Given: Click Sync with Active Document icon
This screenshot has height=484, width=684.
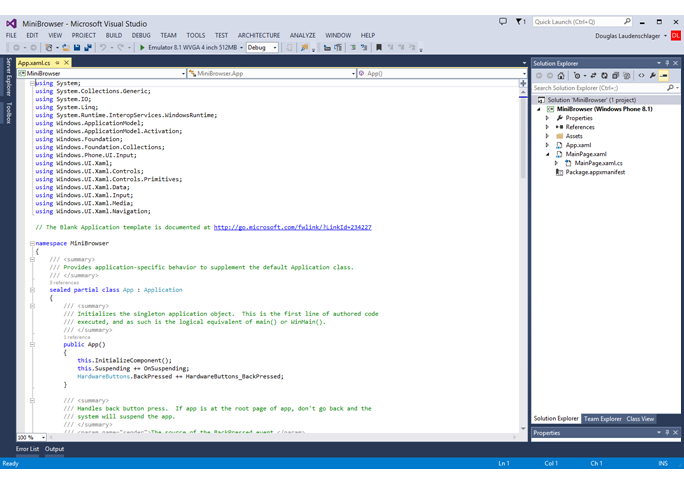Looking at the screenshot, I should click(x=593, y=76).
